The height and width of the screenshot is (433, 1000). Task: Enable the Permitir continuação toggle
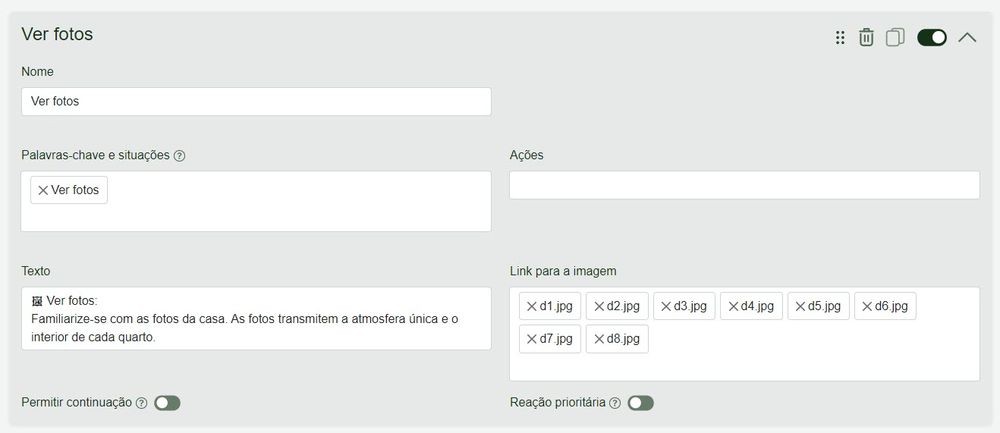(x=167, y=403)
